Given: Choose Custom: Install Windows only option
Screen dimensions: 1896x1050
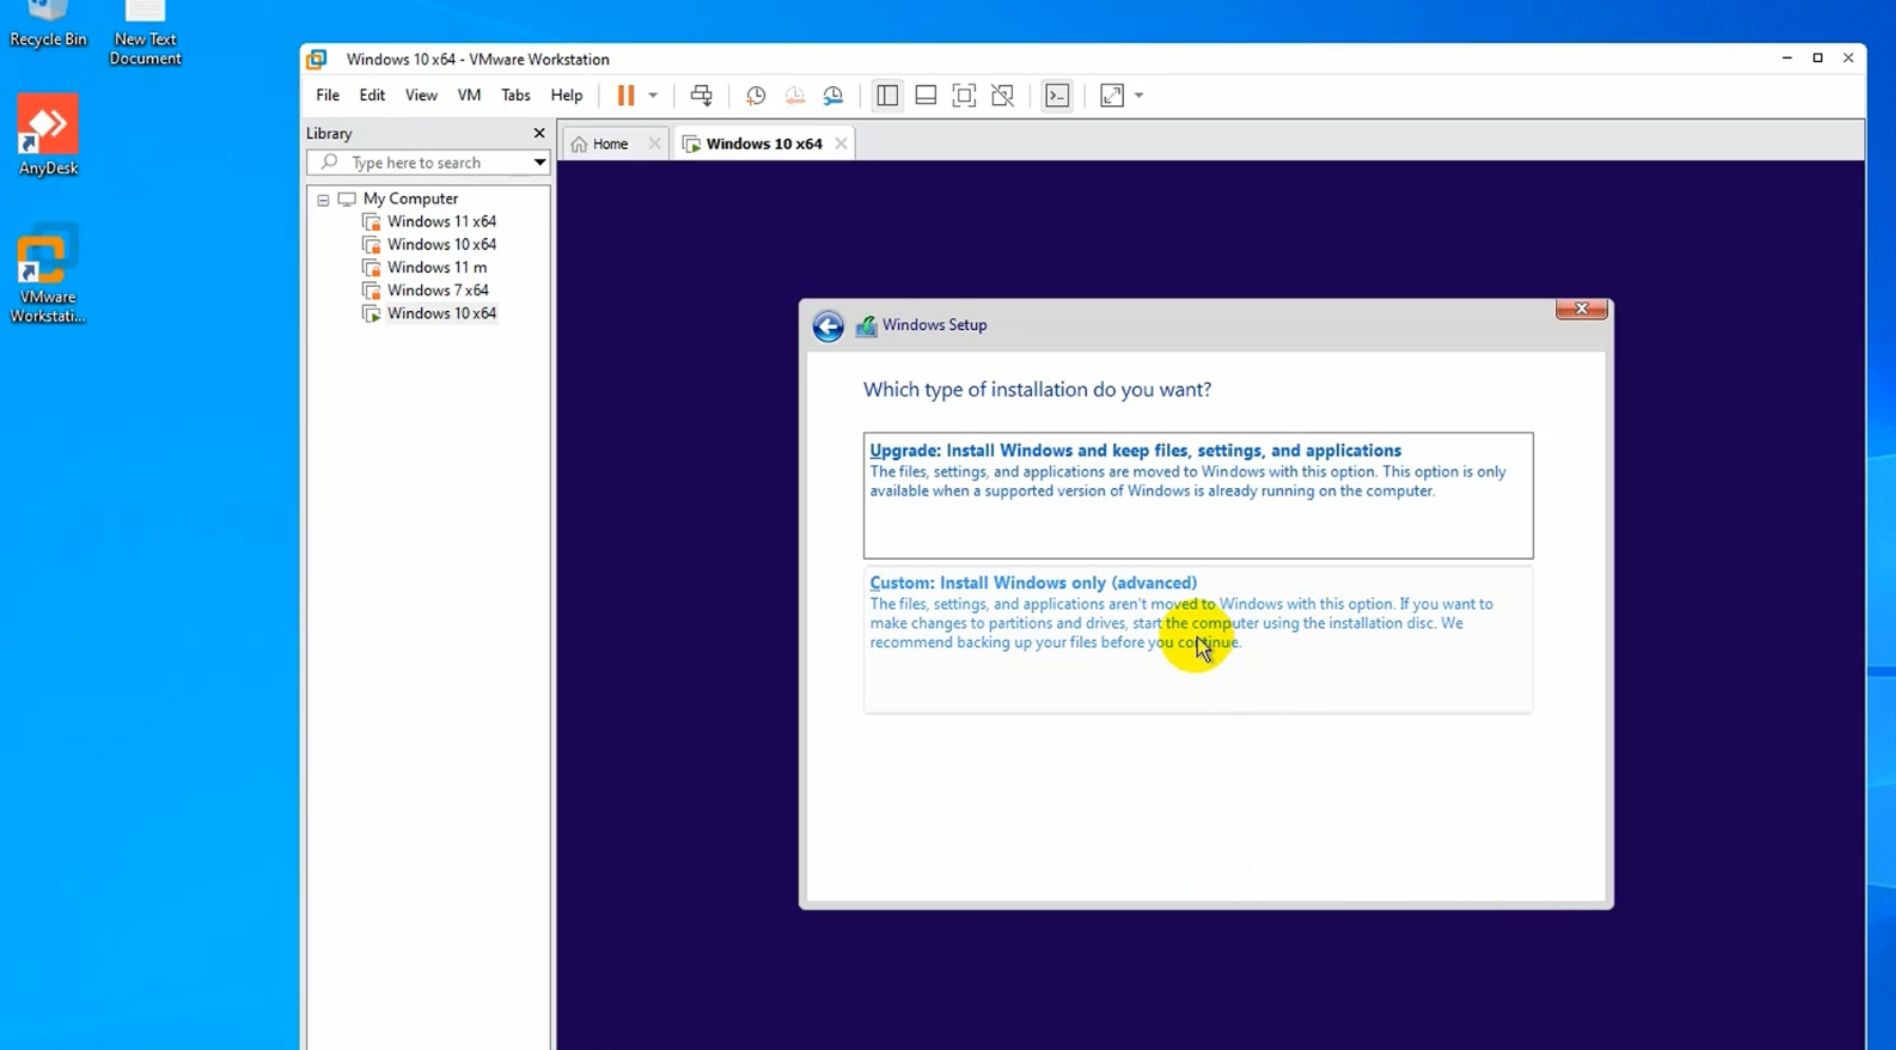Looking at the screenshot, I should pos(1198,639).
